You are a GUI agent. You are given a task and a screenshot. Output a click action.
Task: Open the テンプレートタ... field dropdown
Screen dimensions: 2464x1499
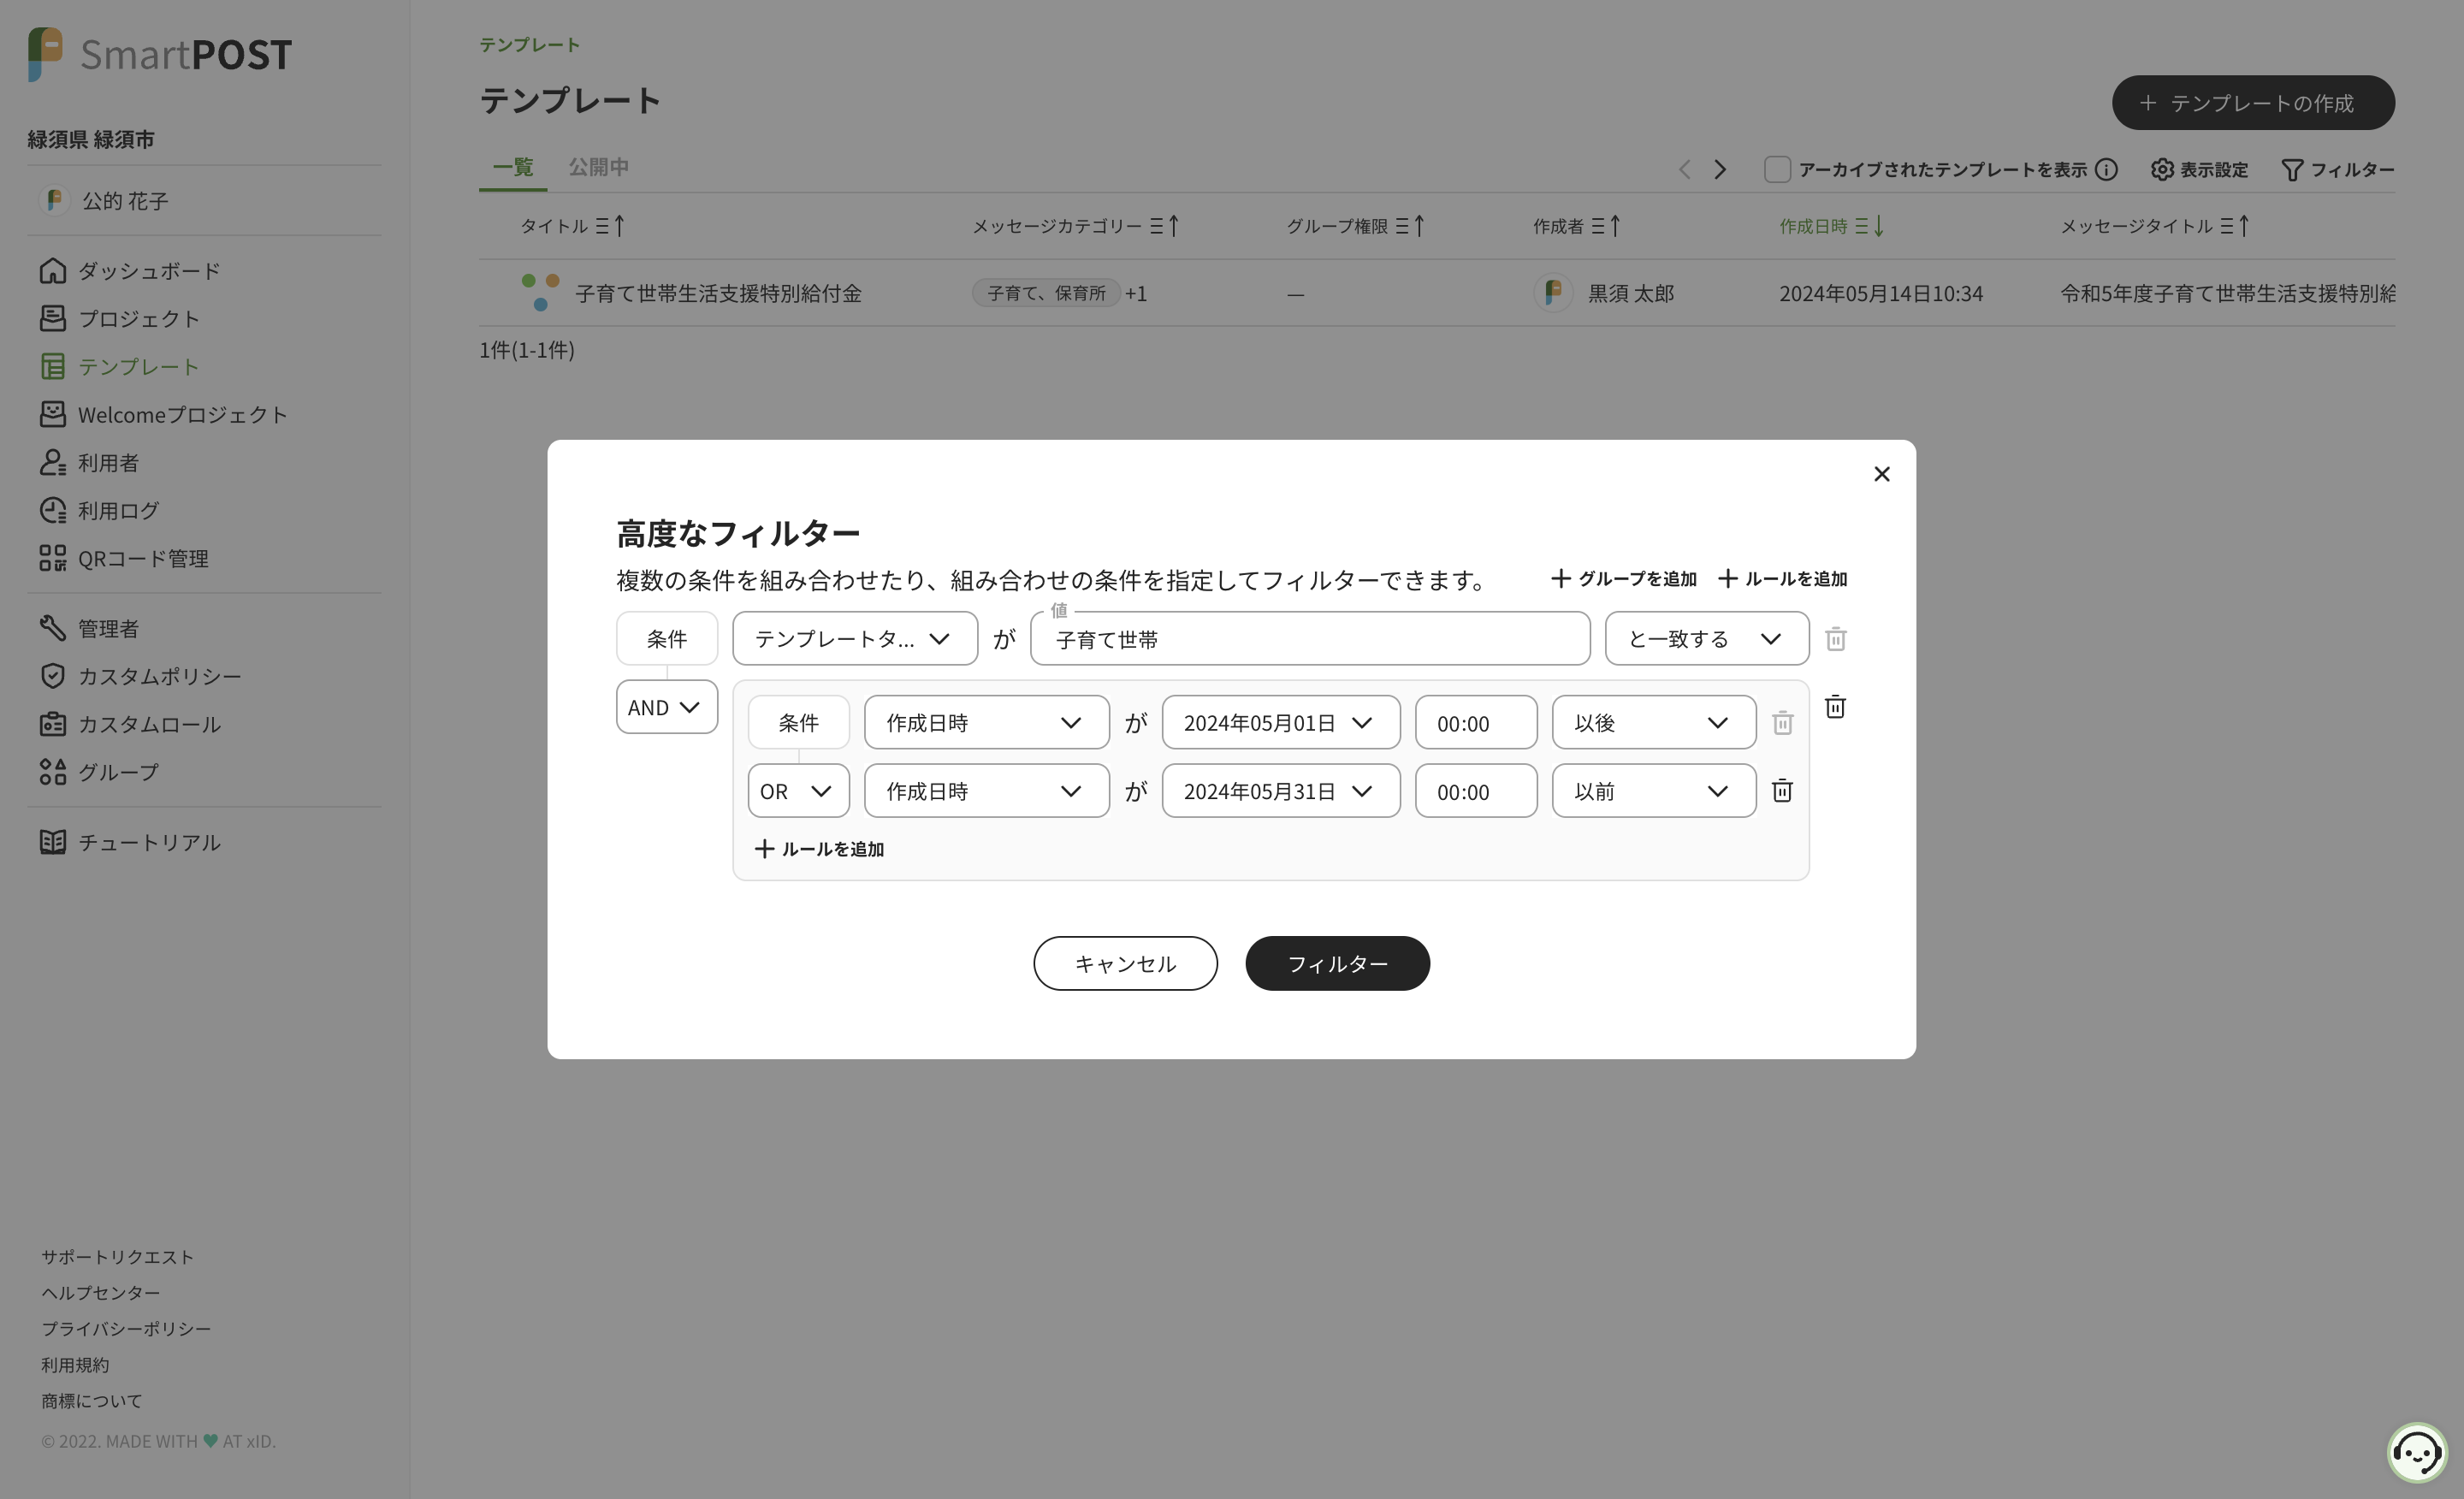click(855, 638)
